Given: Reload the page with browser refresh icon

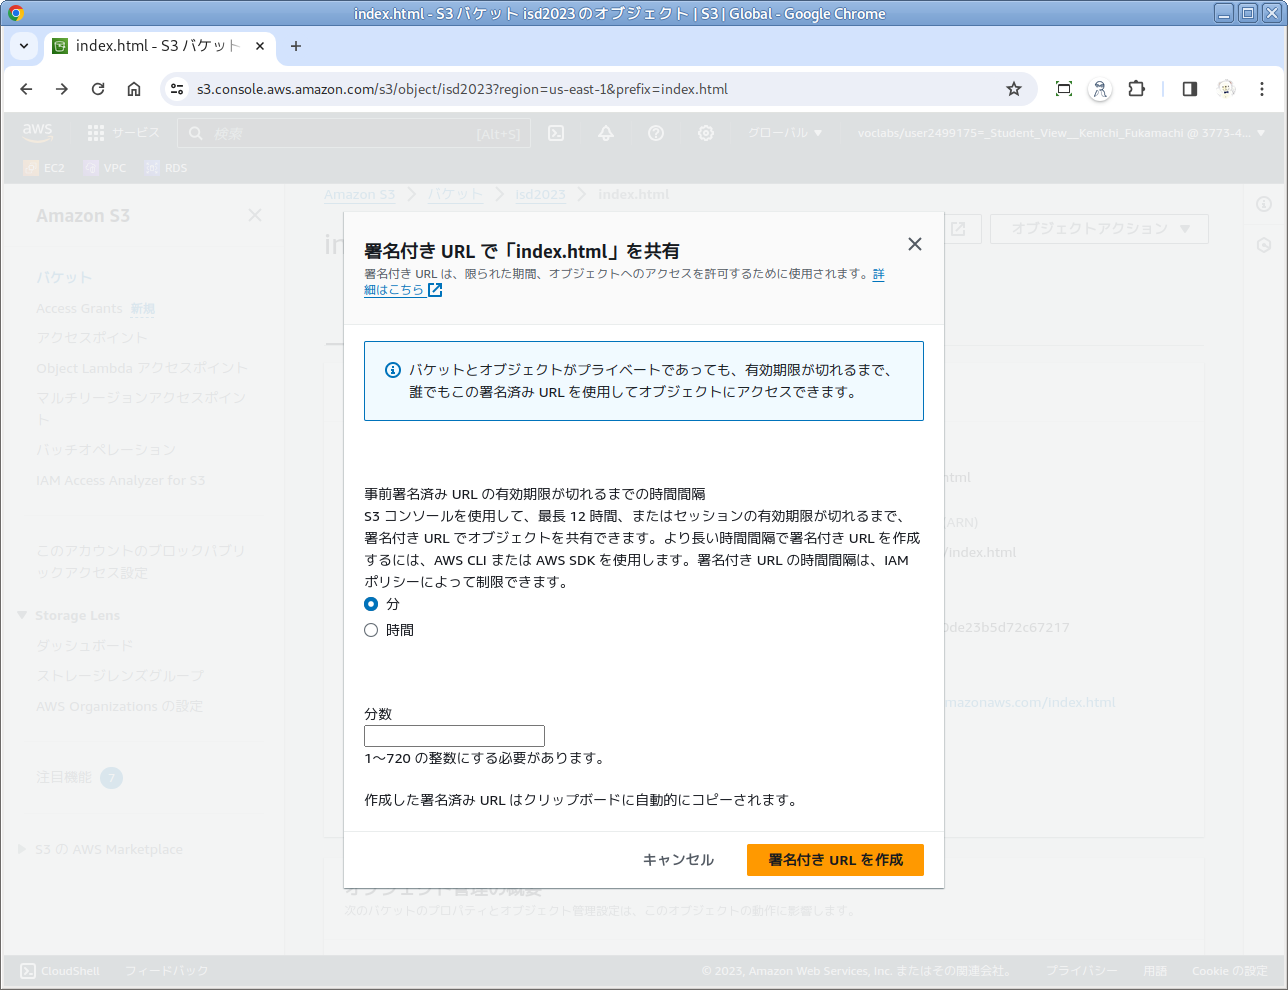Looking at the screenshot, I should (98, 89).
